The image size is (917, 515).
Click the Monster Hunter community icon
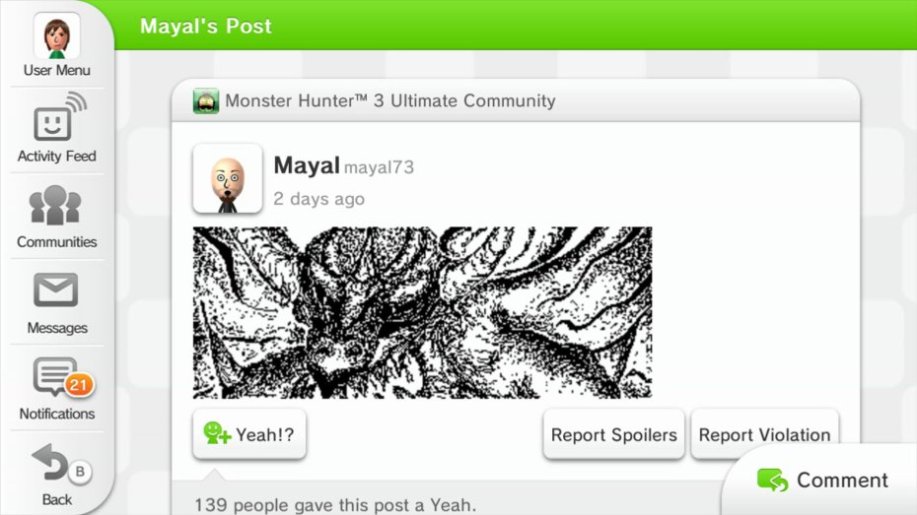(x=206, y=101)
